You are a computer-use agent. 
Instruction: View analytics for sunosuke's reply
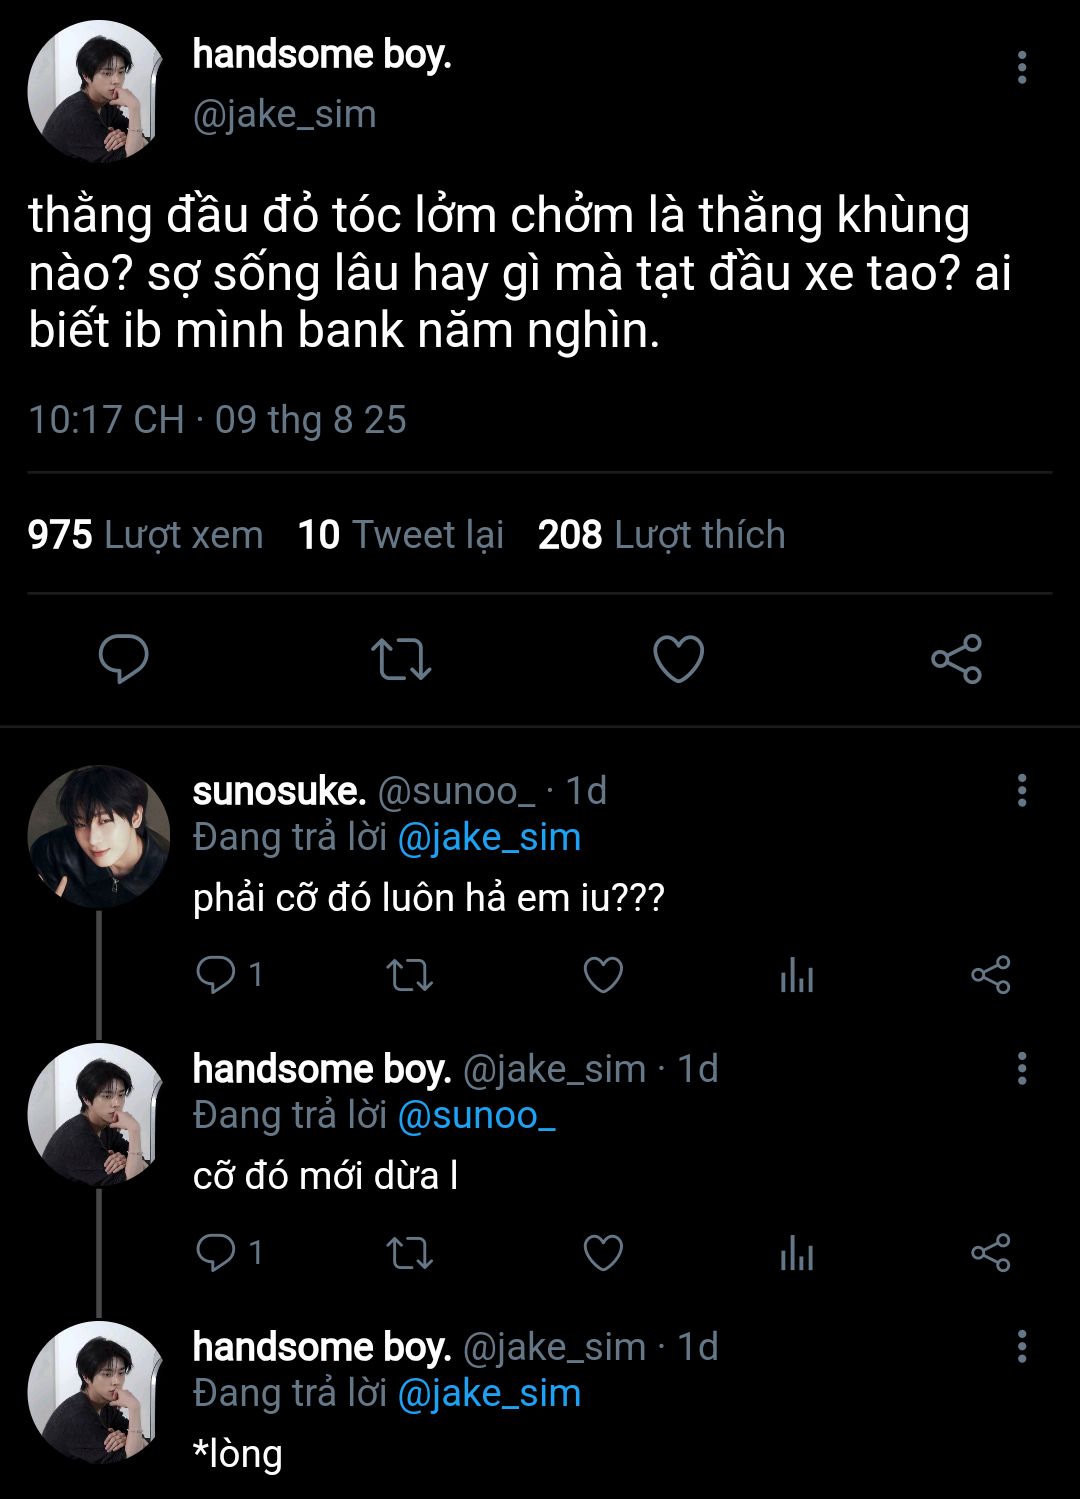(797, 974)
